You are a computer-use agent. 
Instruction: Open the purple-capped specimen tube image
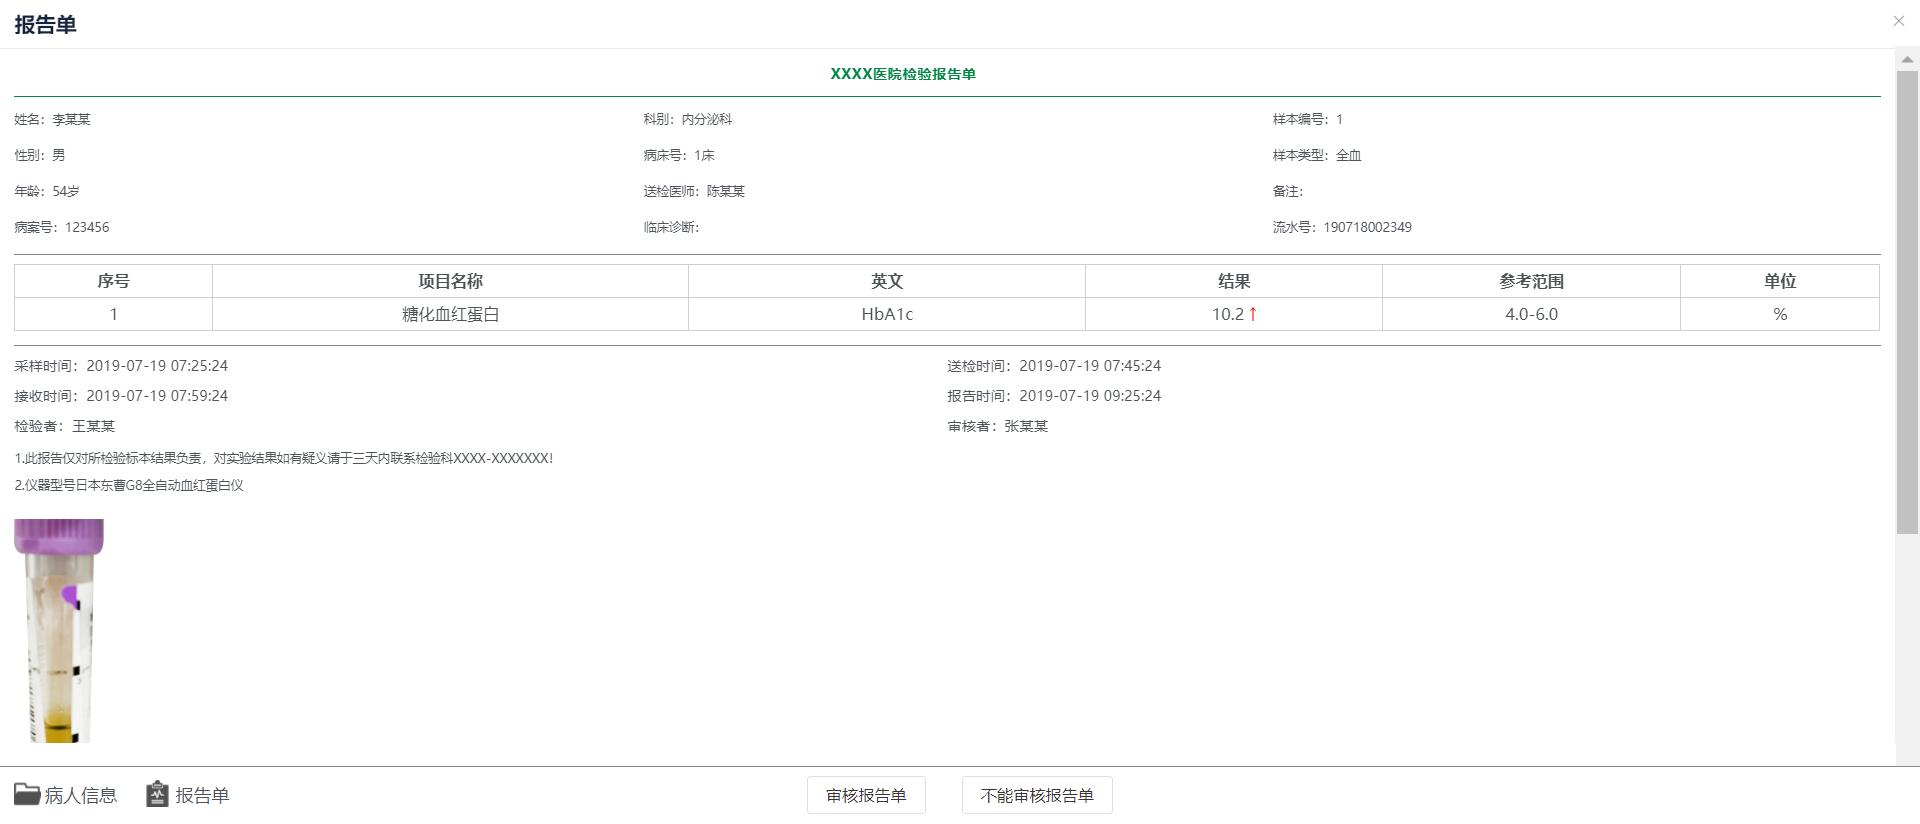(59, 630)
